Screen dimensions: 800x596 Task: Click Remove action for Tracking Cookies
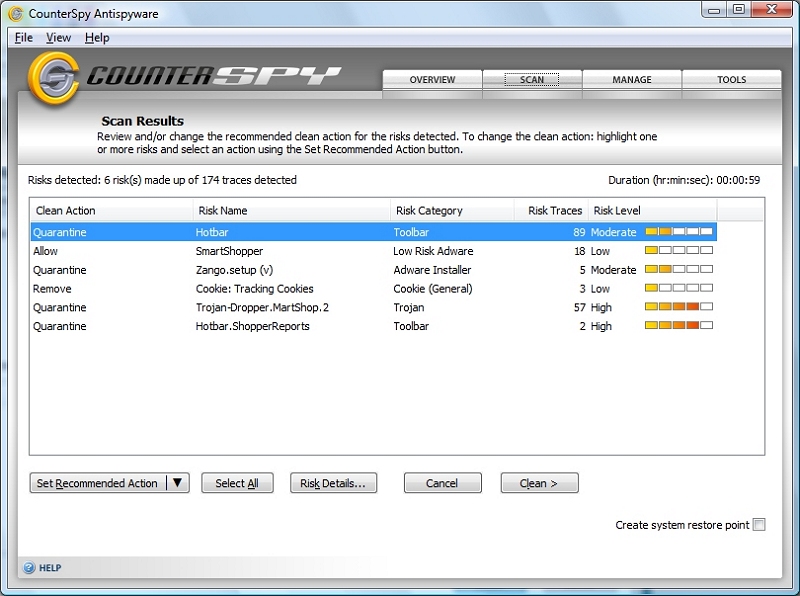(52, 289)
